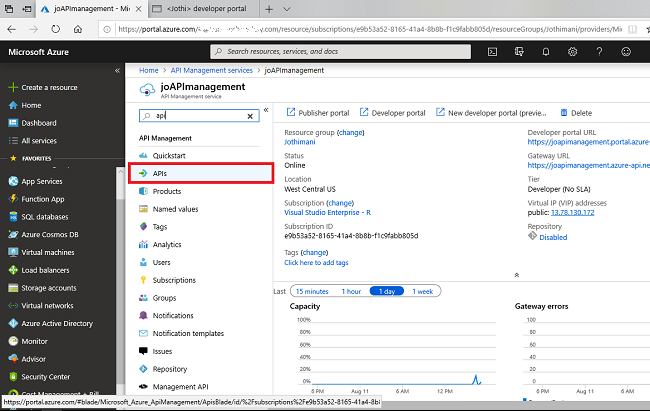Set time range to 1 hour

(x=351, y=292)
